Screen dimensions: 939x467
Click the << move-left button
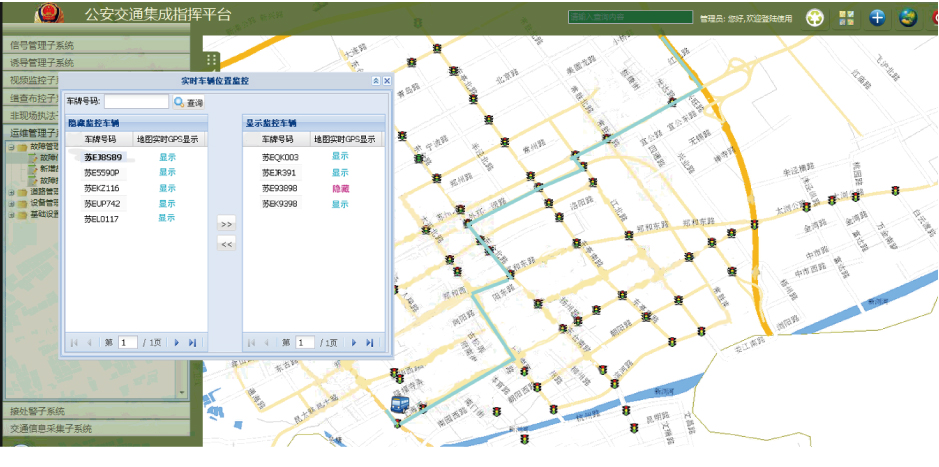point(227,243)
